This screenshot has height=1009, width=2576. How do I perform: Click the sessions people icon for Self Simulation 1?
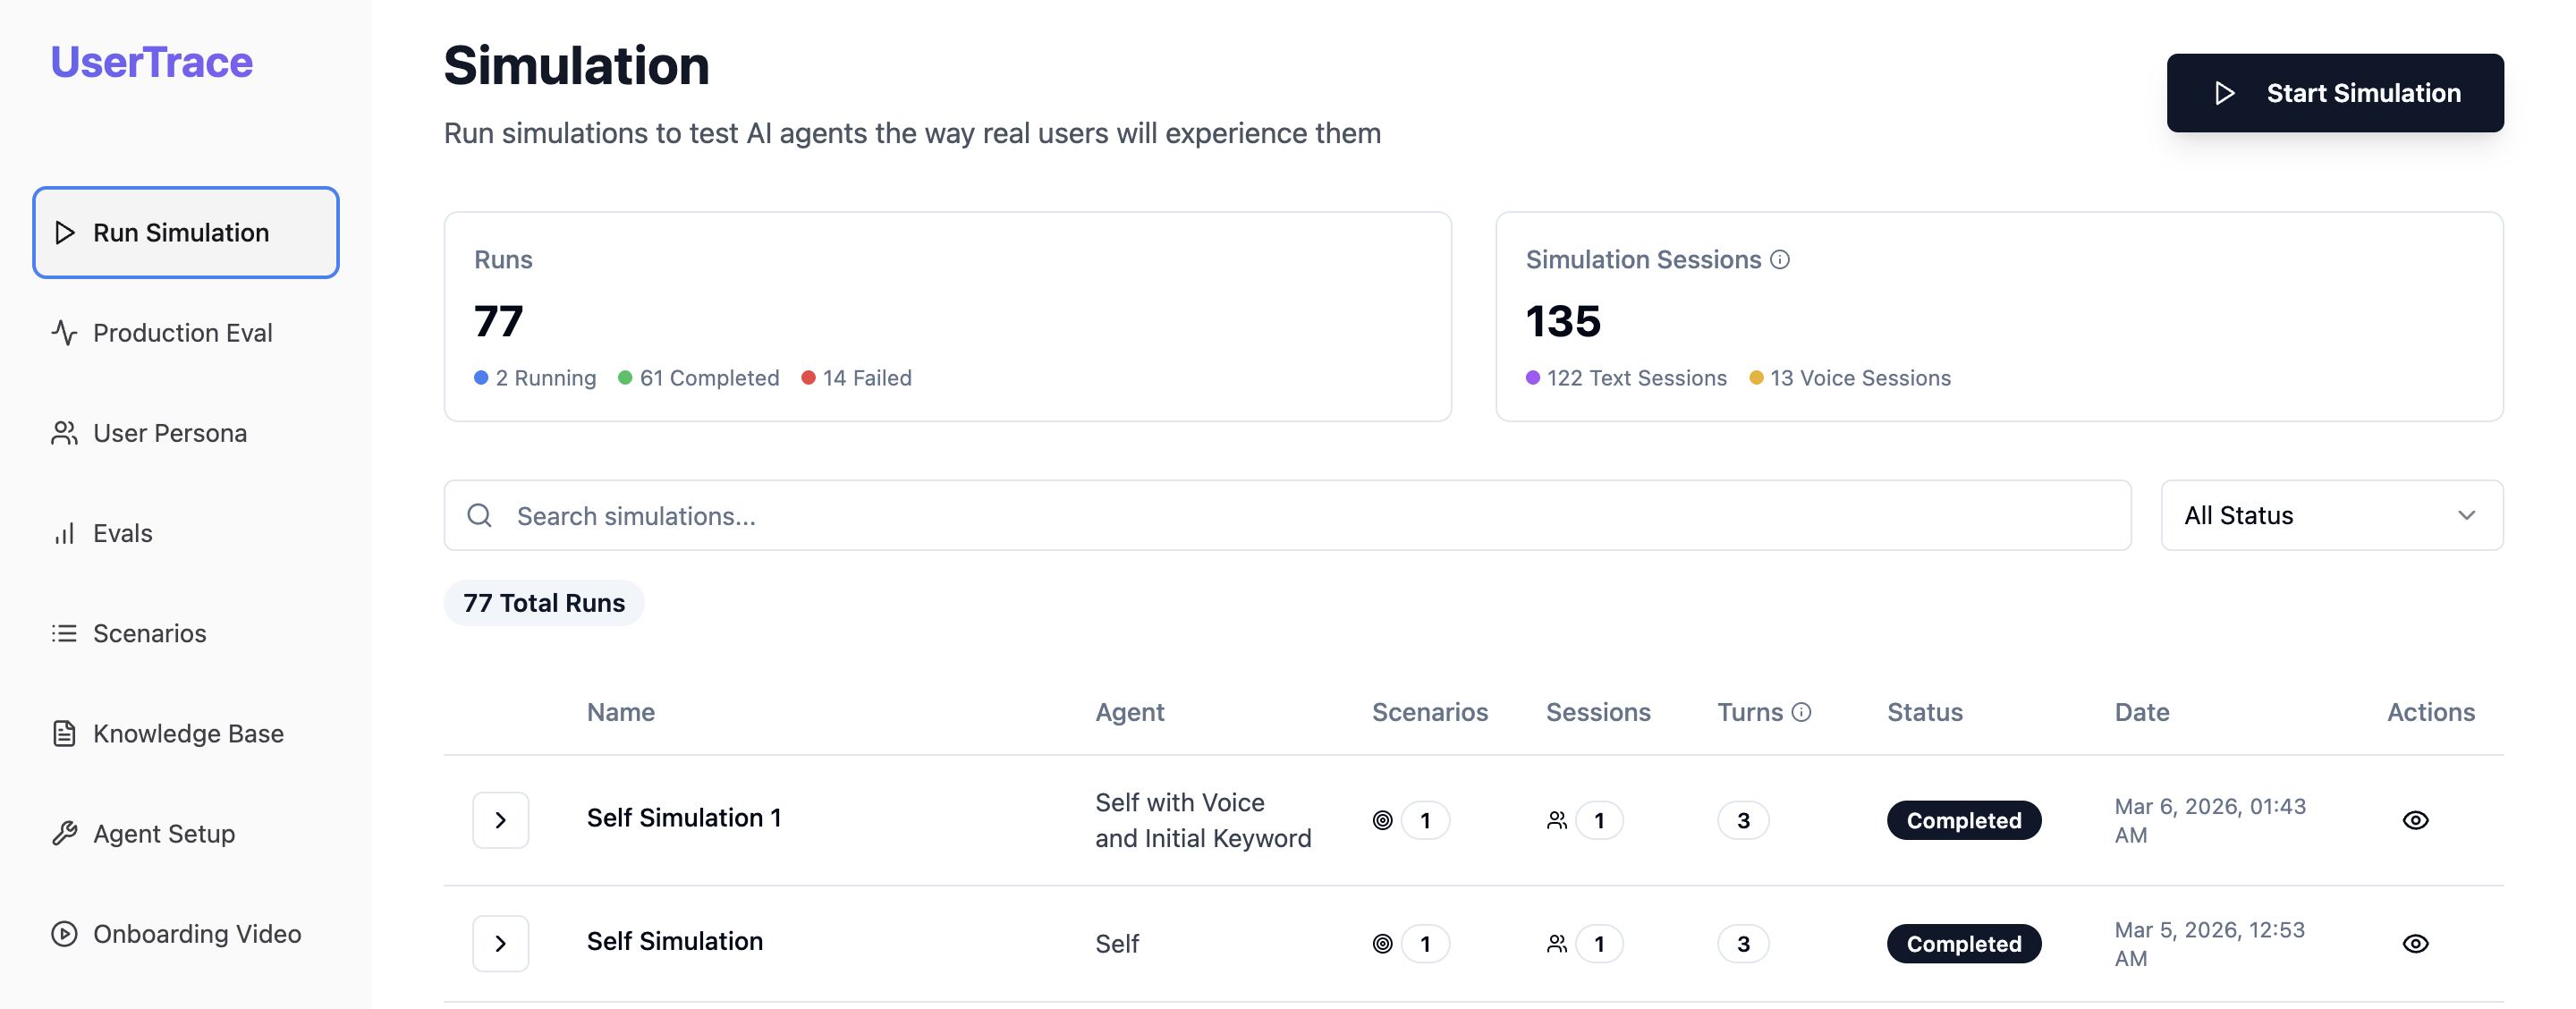(x=1556, y=820)
